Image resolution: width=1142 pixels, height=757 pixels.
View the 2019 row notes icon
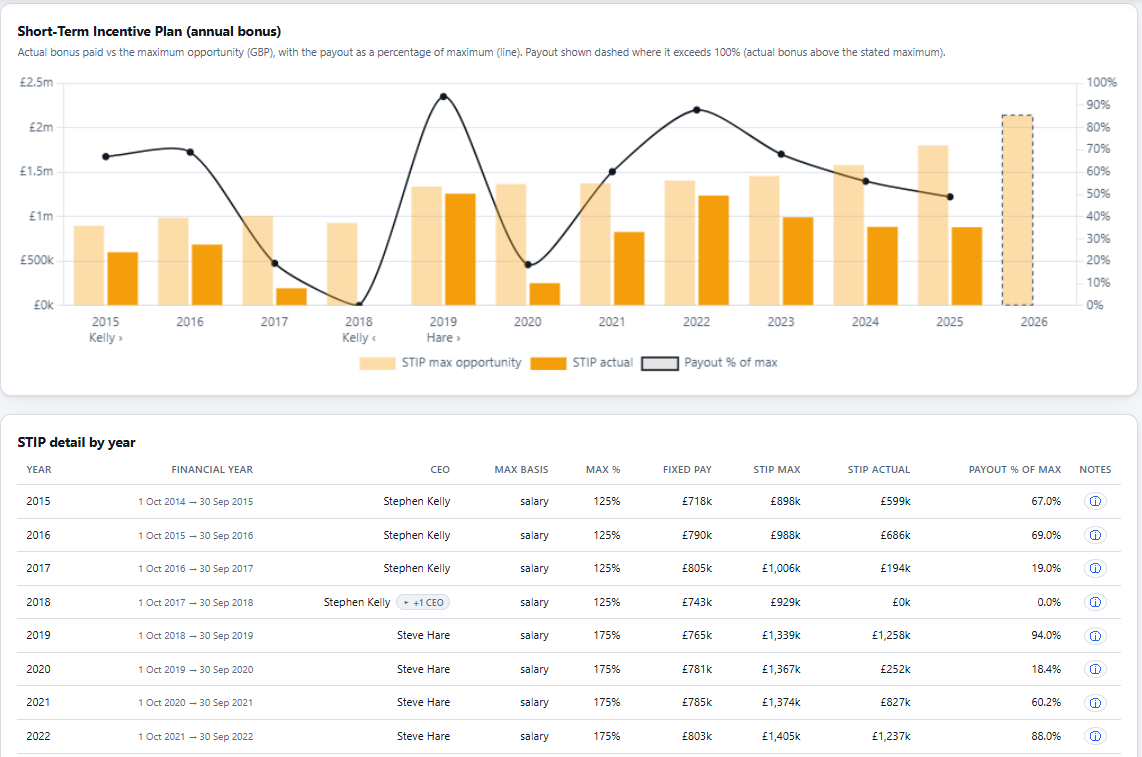click(x=1095, y=635)
